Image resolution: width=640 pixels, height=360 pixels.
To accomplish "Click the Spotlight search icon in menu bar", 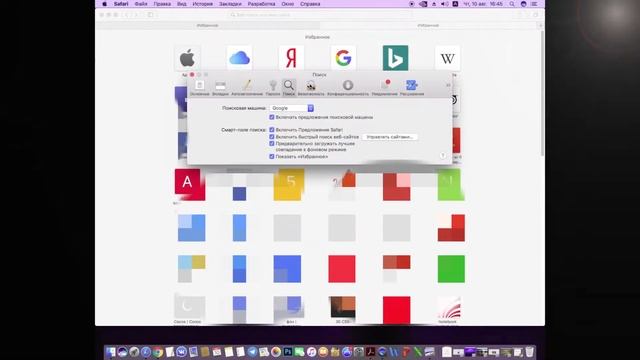I will [512, 4].
